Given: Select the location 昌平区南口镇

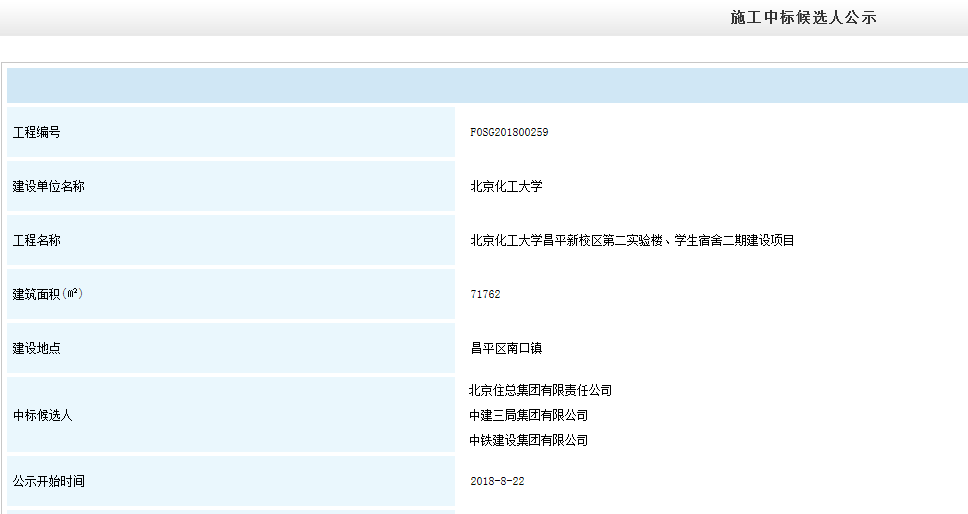Looking at the screenshot, I should [506, 348].
